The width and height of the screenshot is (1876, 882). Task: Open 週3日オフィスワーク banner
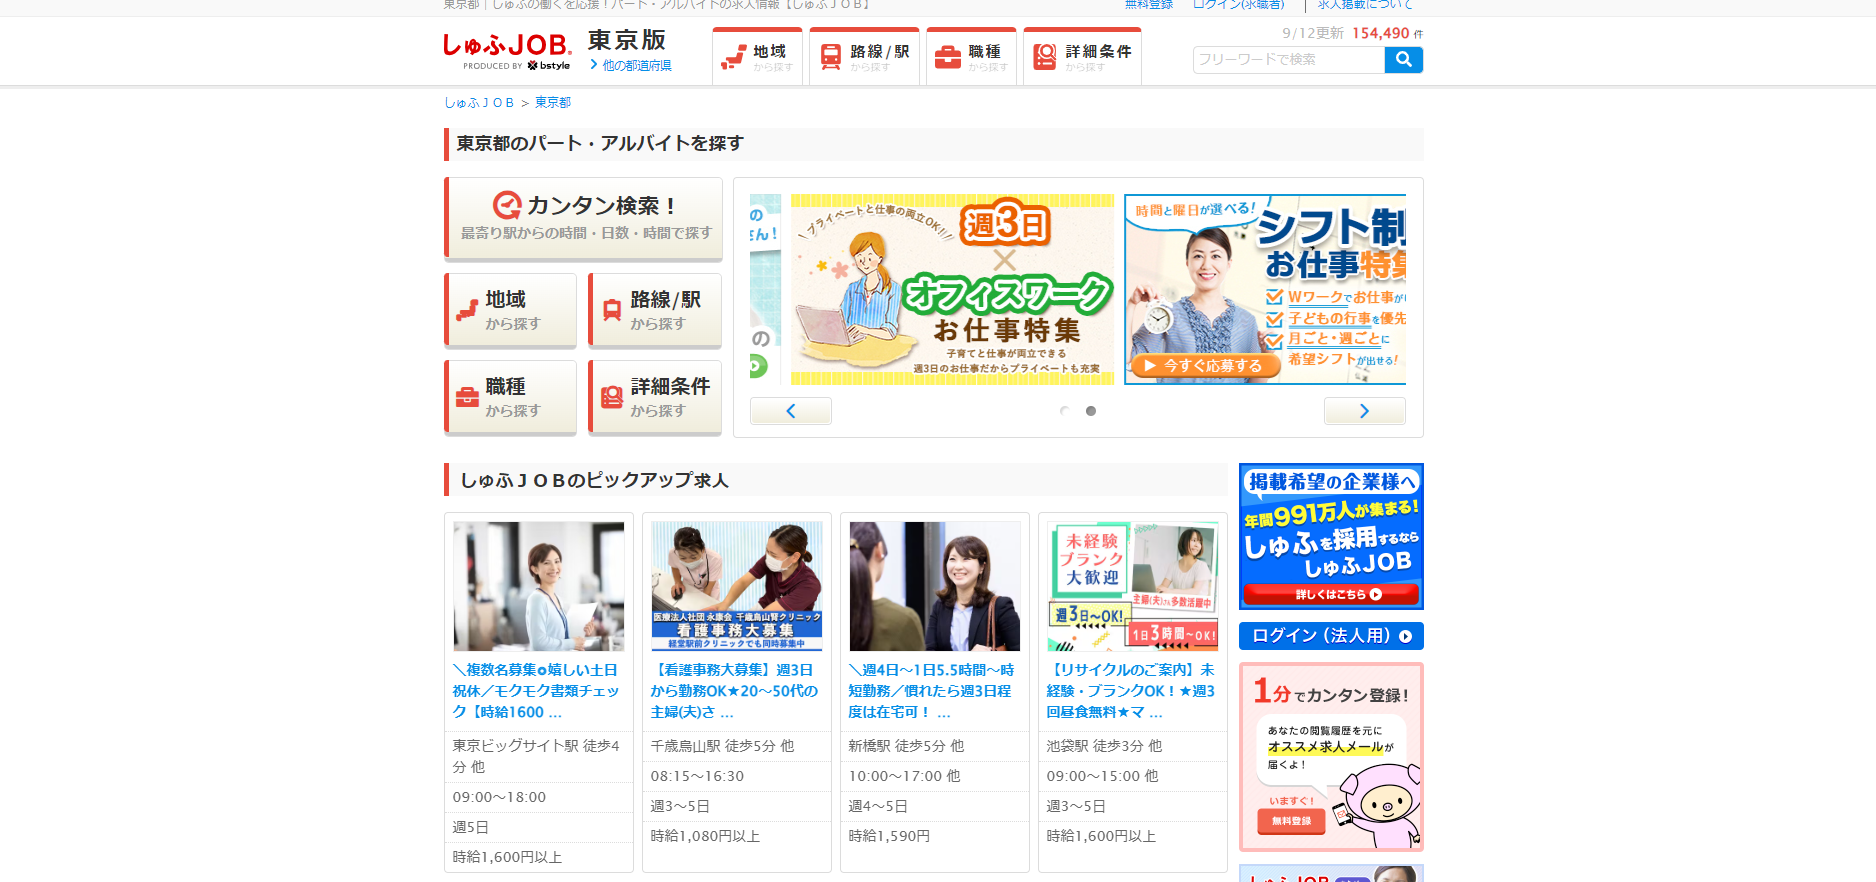pos(952,289)
